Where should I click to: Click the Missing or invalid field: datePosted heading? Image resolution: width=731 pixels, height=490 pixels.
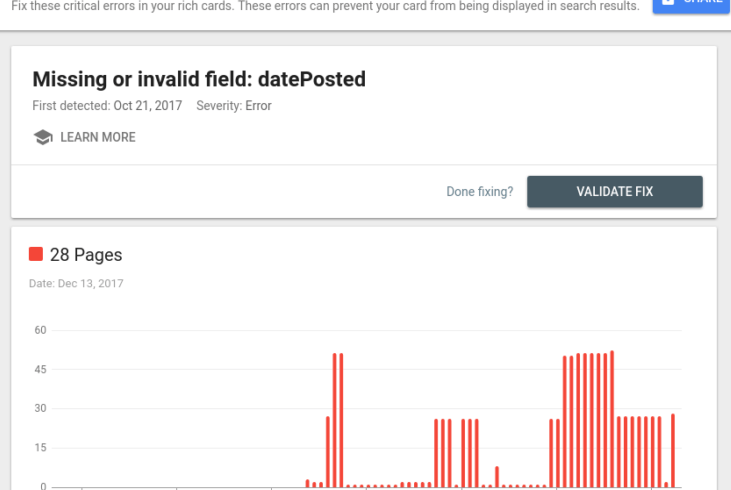click(199, 79)
